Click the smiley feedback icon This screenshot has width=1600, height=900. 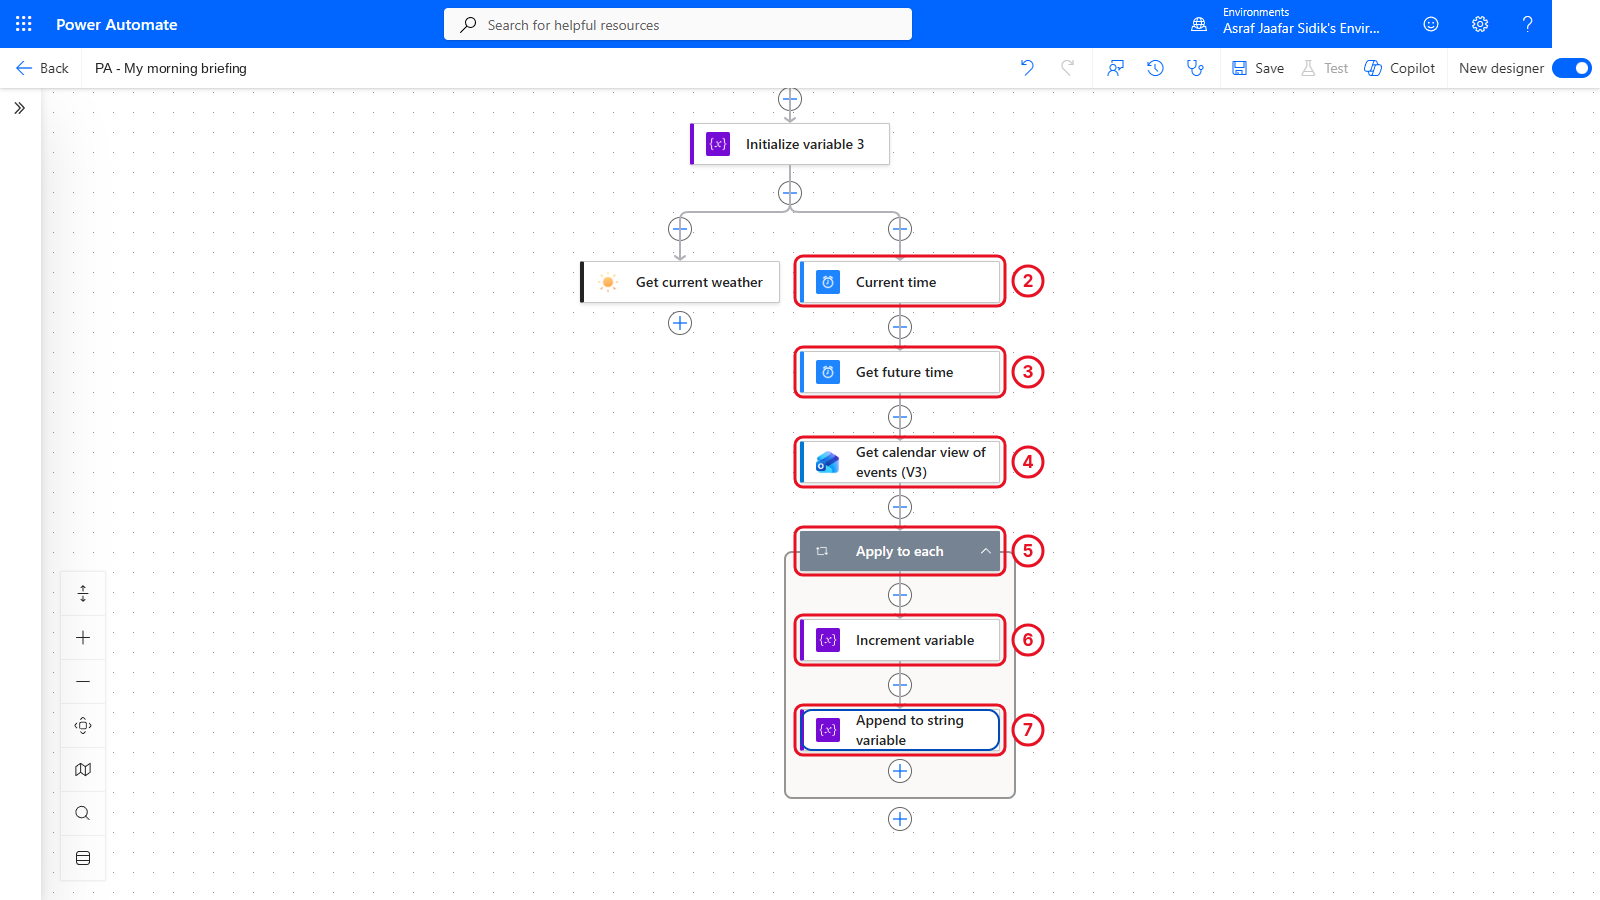tap(1431, 24)
